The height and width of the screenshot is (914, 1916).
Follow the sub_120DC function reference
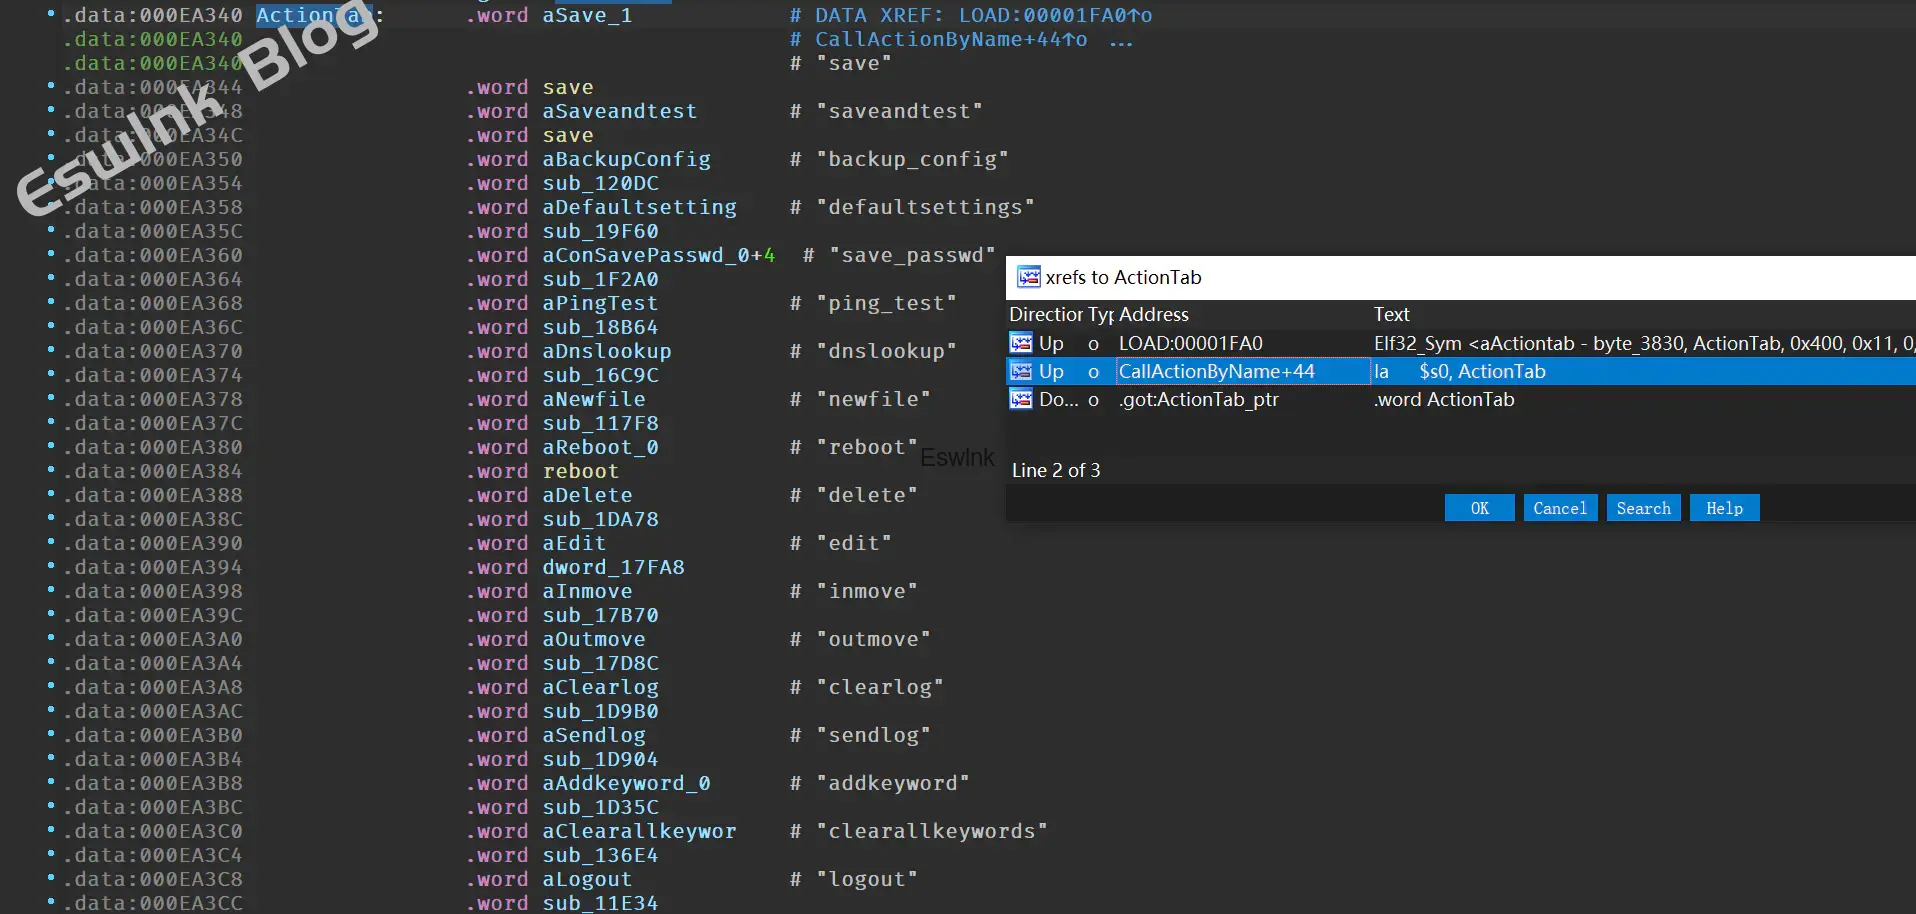tap(600, 183)
